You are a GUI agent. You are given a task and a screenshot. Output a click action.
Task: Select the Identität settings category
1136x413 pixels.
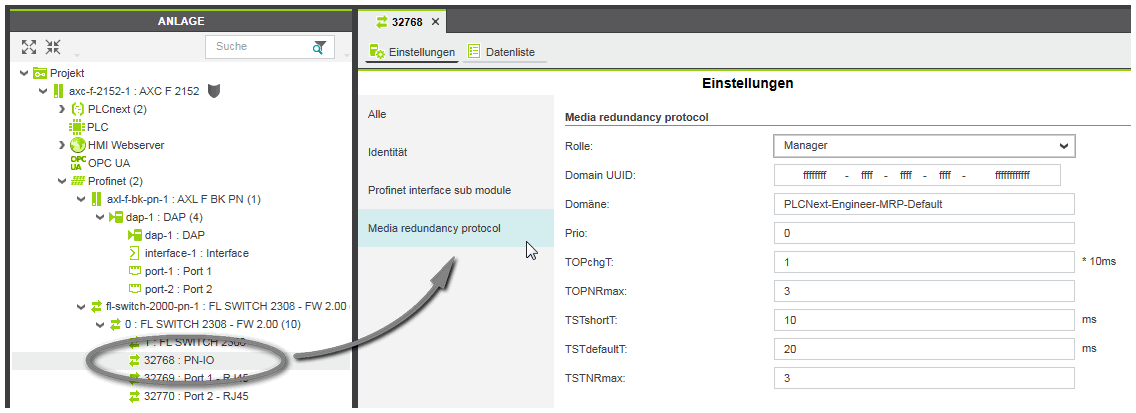(x=388, y=152)
